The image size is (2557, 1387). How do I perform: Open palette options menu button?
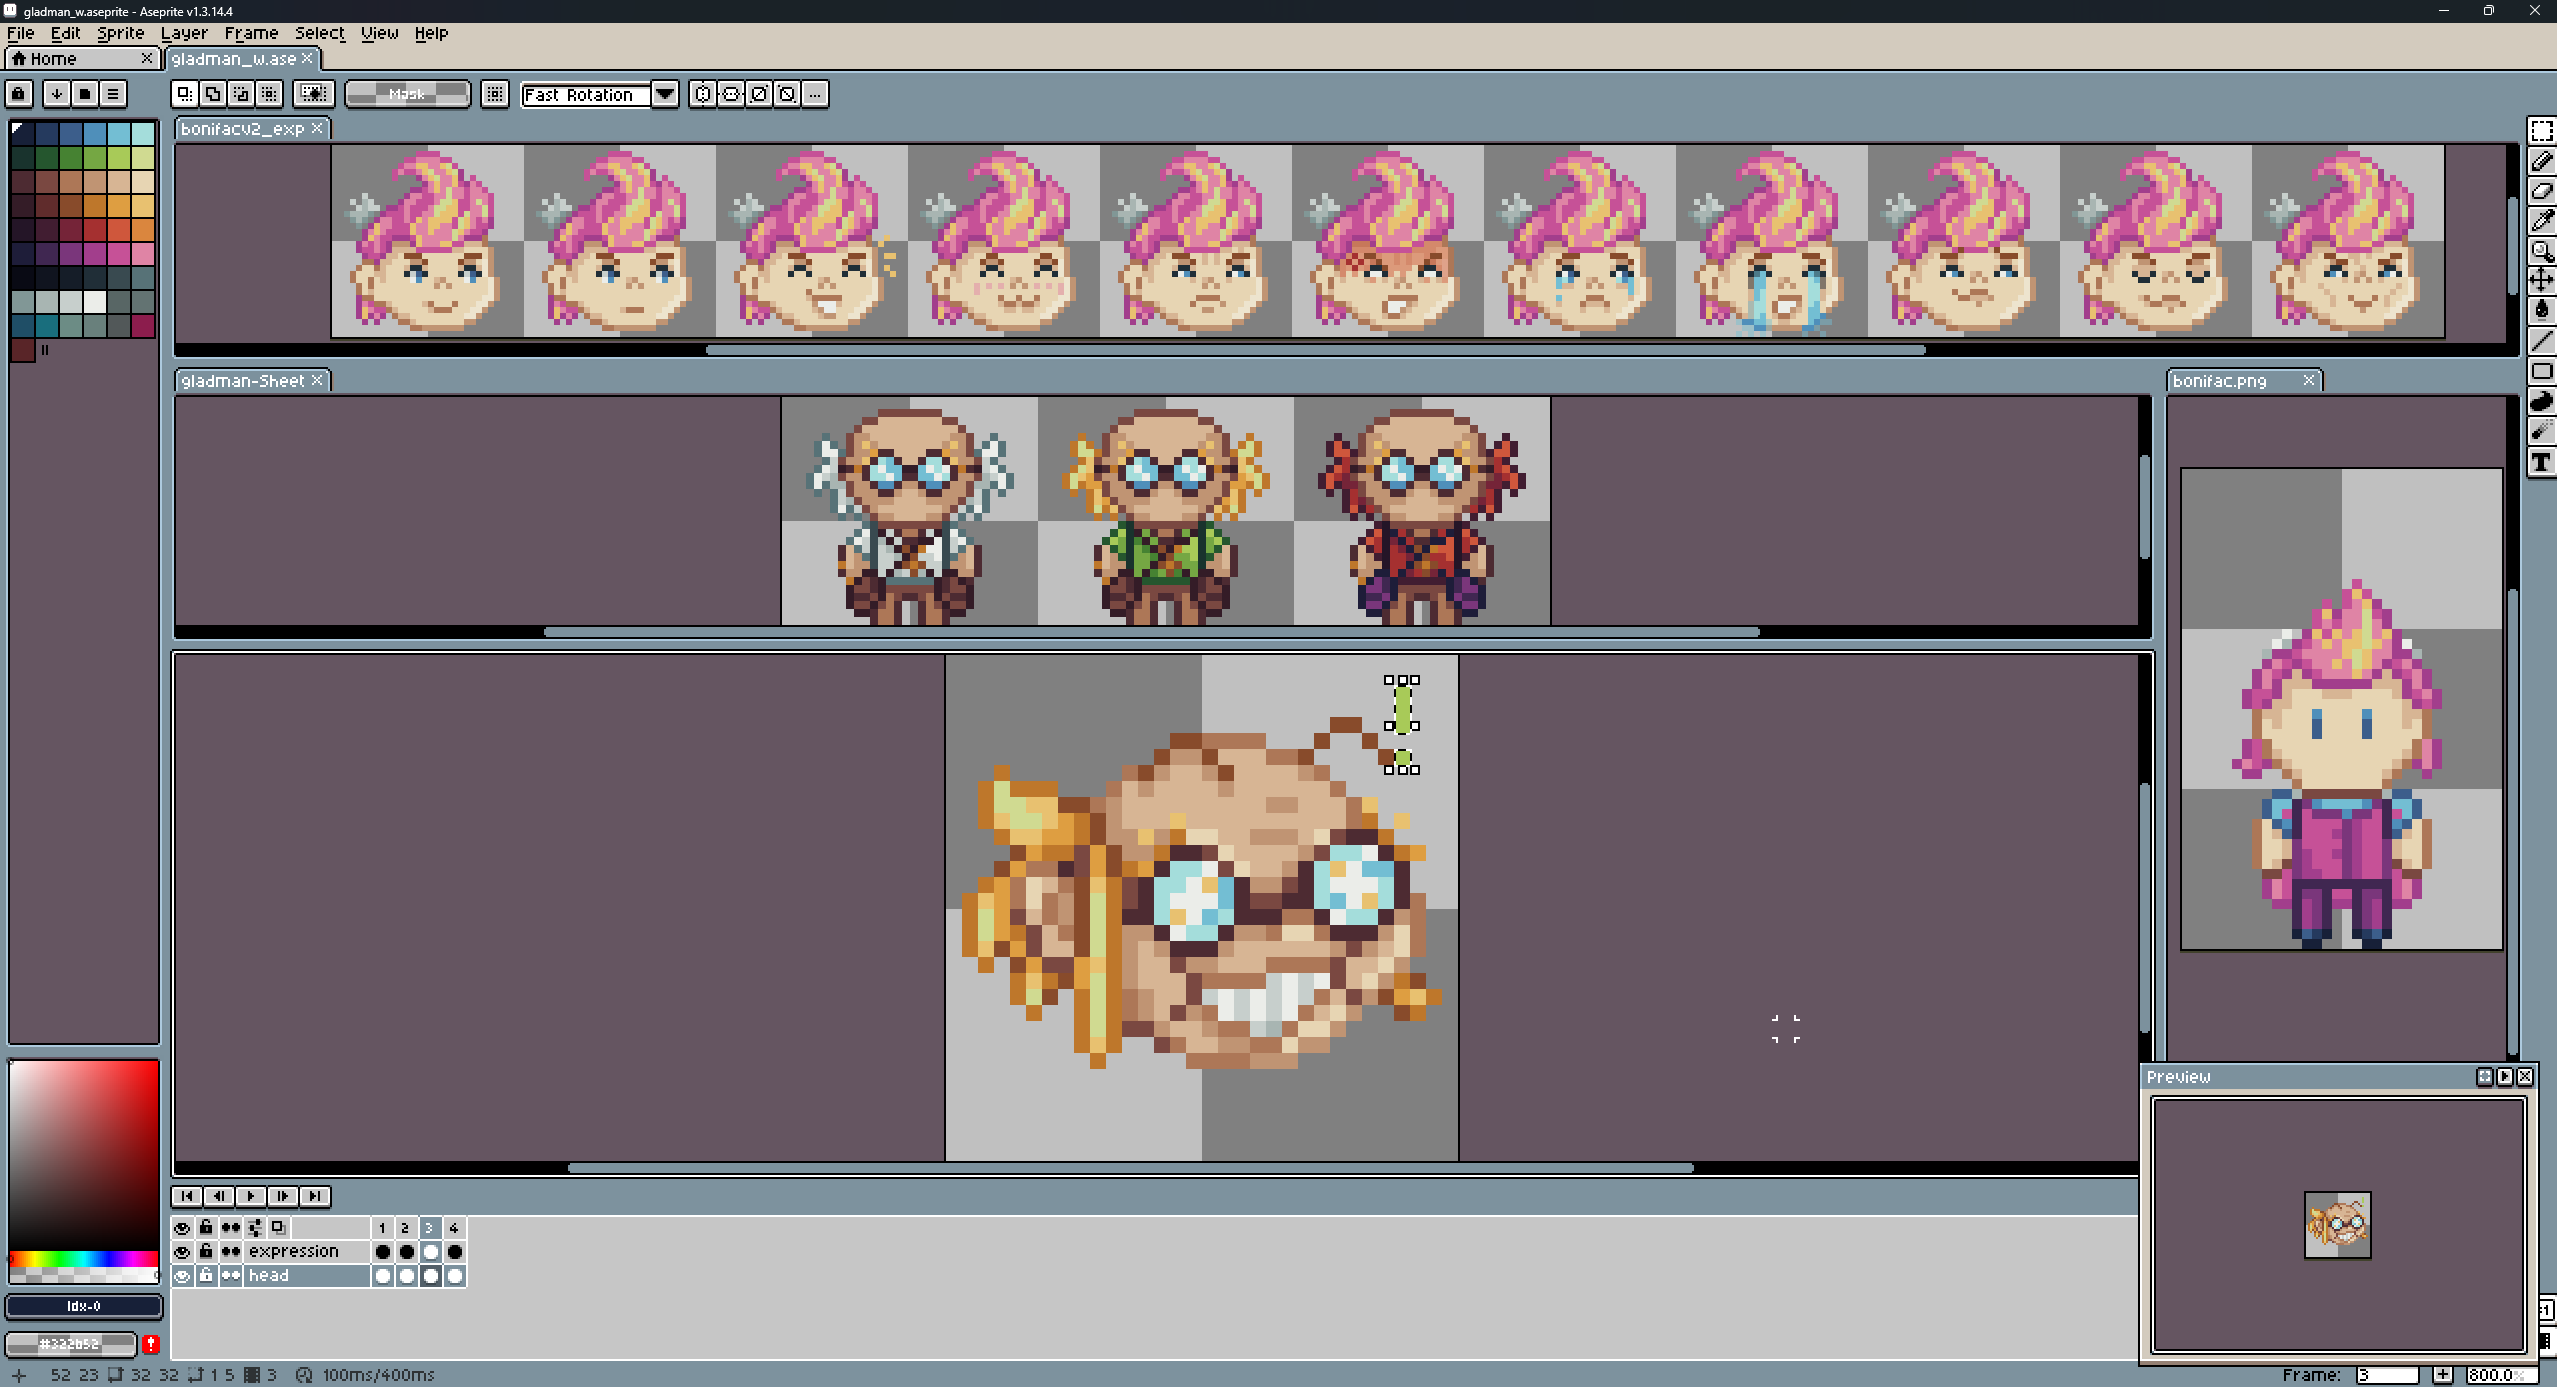tap(113, 94)
